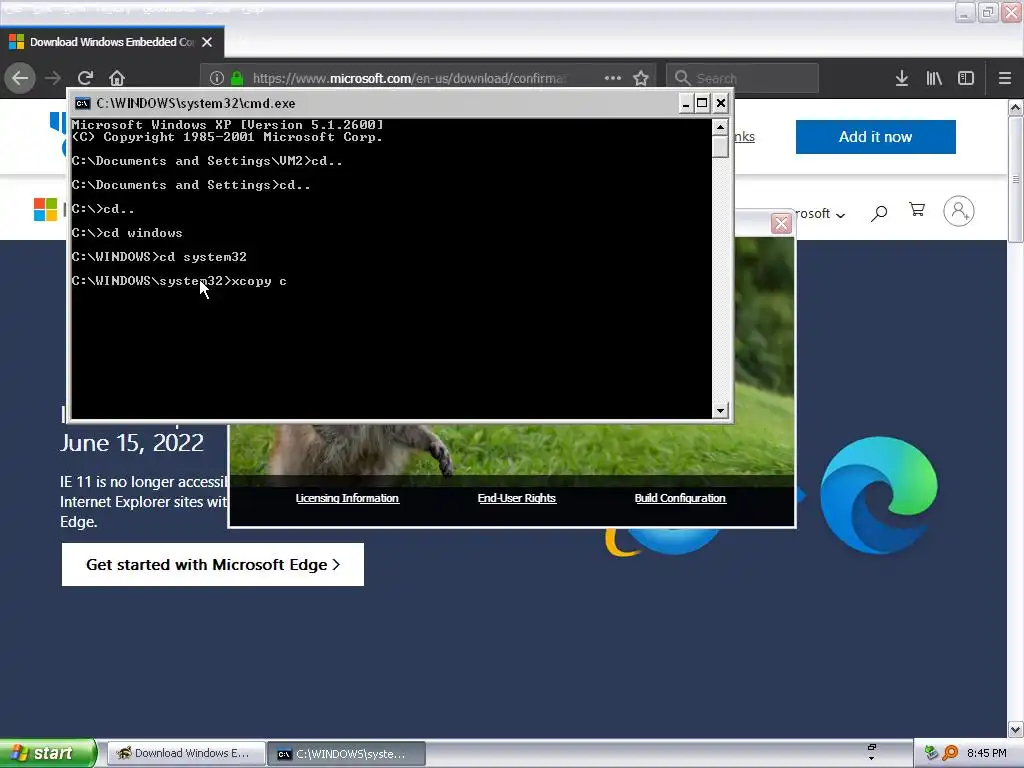1024x768 pixels.
Task: Click the orange magnifier tray icon
Action: tap(950, 753)
